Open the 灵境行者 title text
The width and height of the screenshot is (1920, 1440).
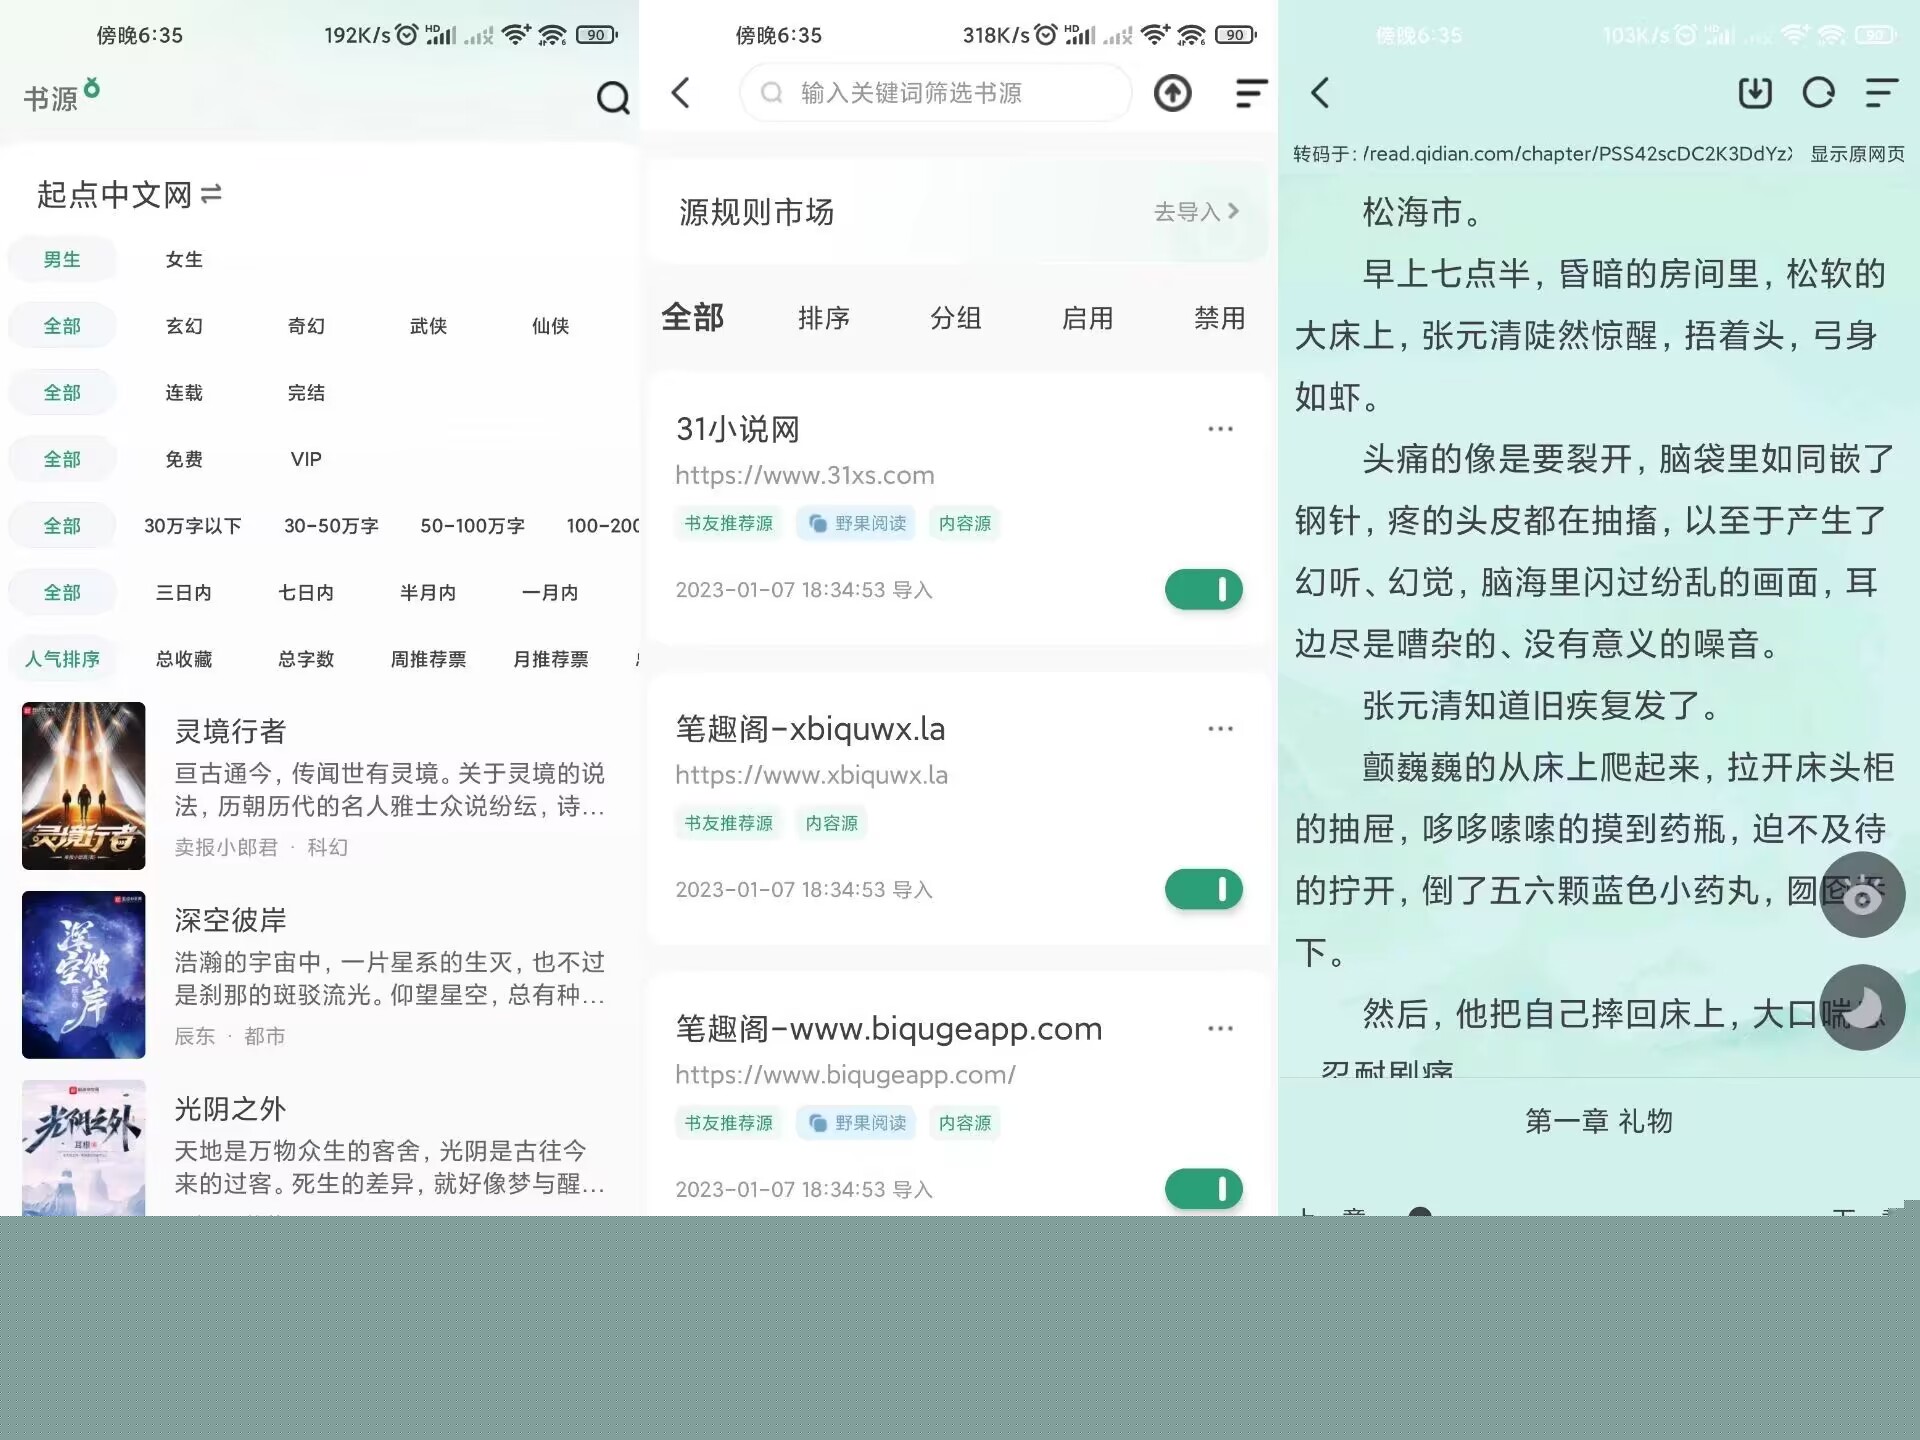[x=230, y=732]
